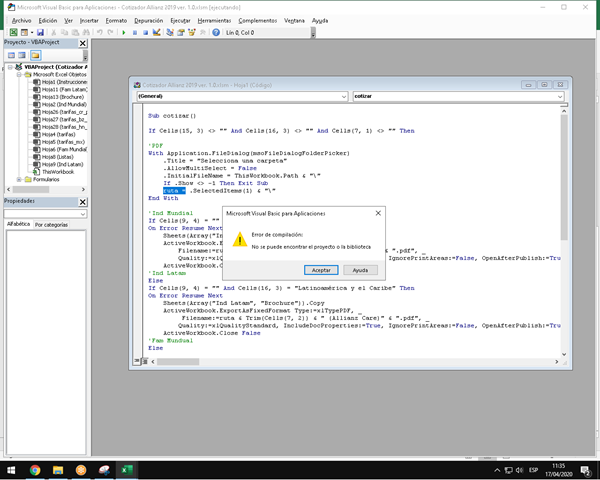Open the Depuración menu
The height and width of the screenshot is (480, 600).
tap(148, 20)
